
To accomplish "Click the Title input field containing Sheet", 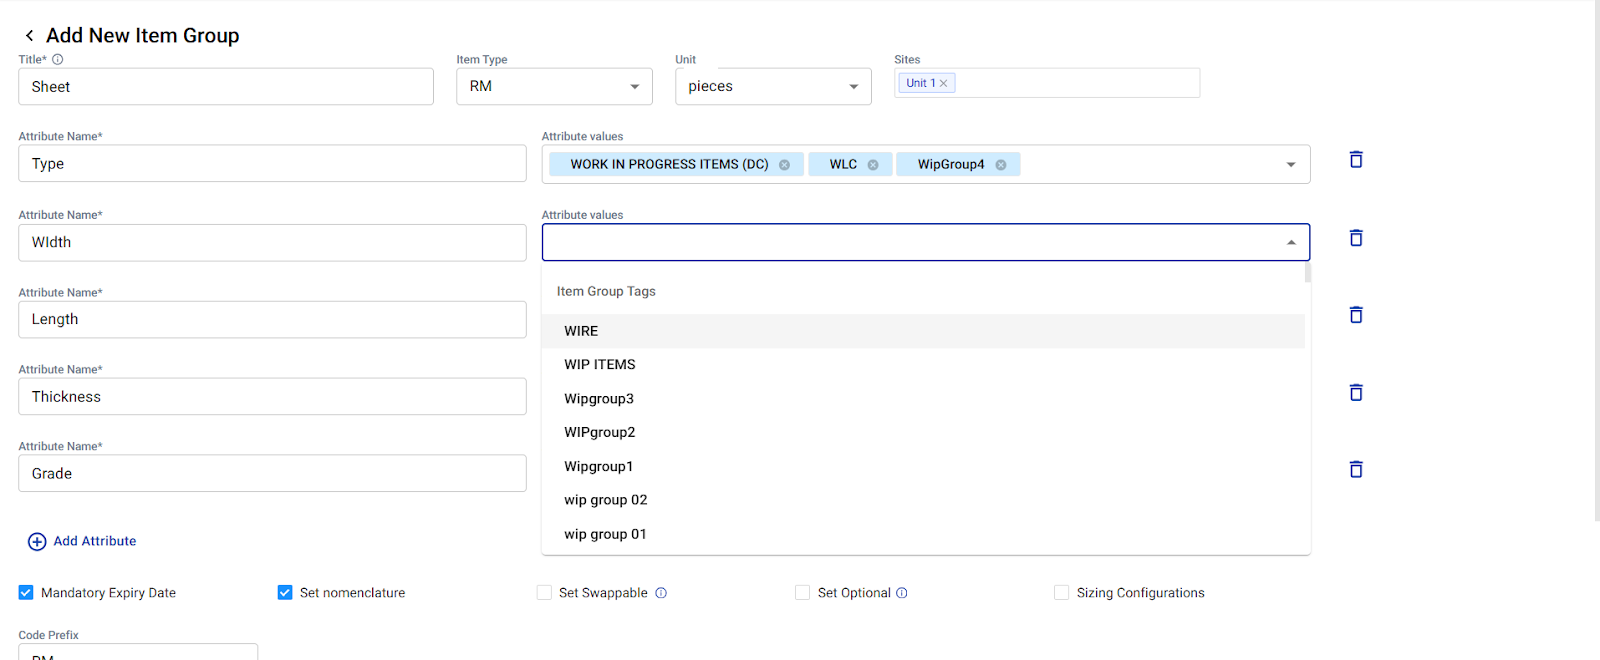I will [x=225, y=87].
